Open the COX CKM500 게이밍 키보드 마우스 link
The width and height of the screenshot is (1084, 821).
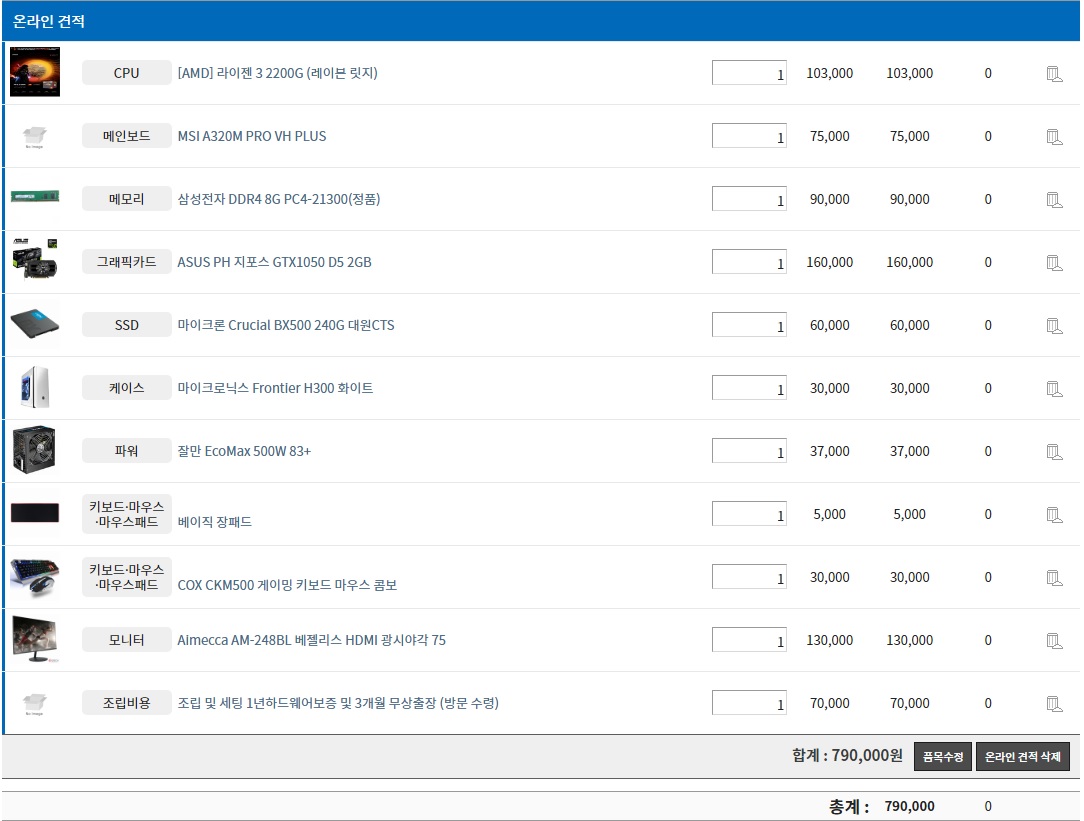pyautogui.click(x=287, y=585)
